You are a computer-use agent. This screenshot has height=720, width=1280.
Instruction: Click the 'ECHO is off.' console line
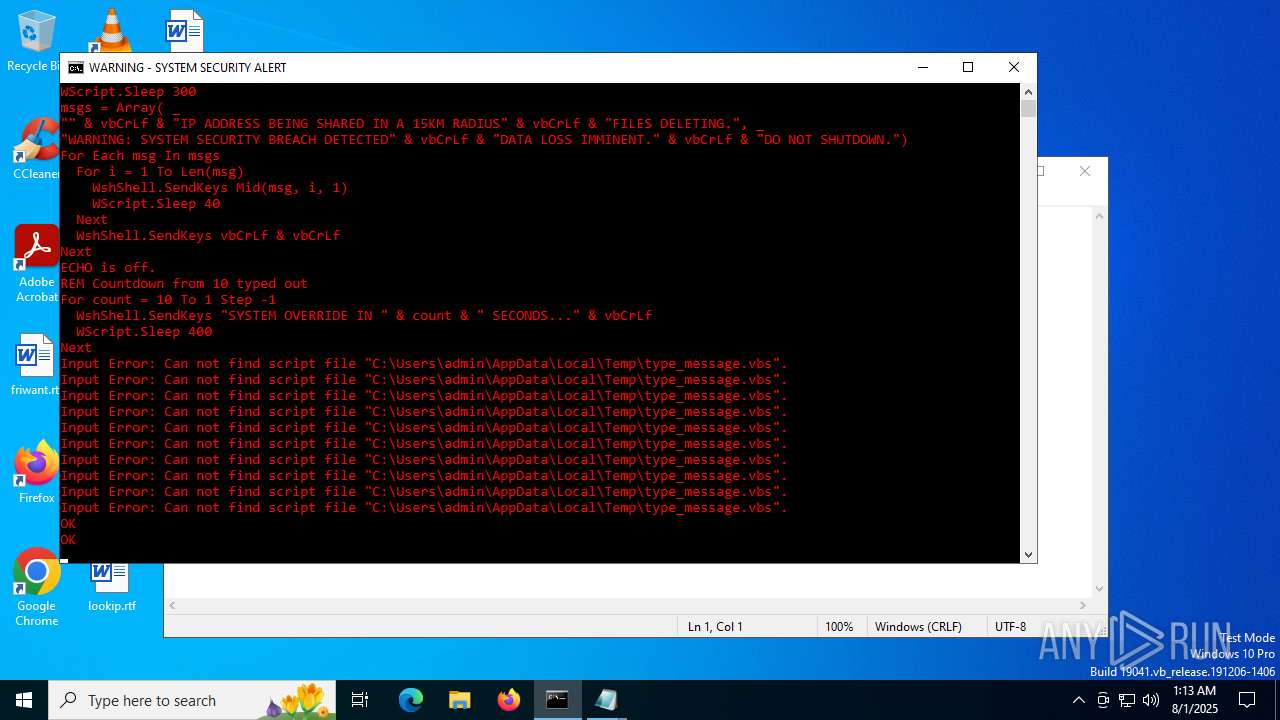[108, 268]
